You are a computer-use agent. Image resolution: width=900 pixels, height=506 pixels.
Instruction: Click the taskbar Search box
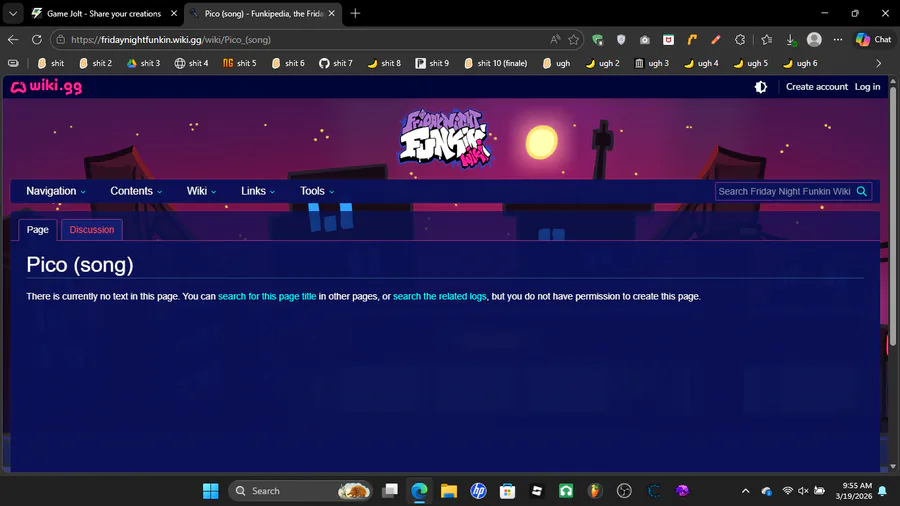pos(300,491)
